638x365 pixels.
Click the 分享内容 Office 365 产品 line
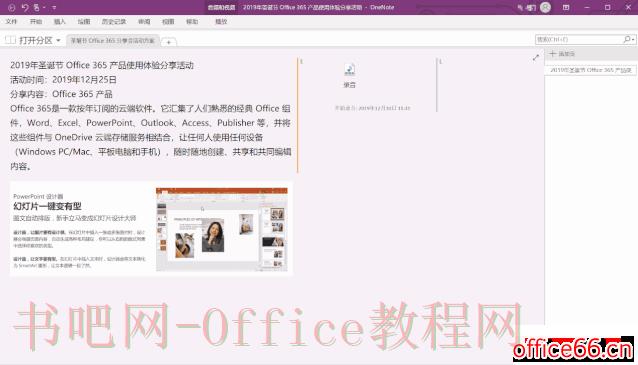coord(61,94)
